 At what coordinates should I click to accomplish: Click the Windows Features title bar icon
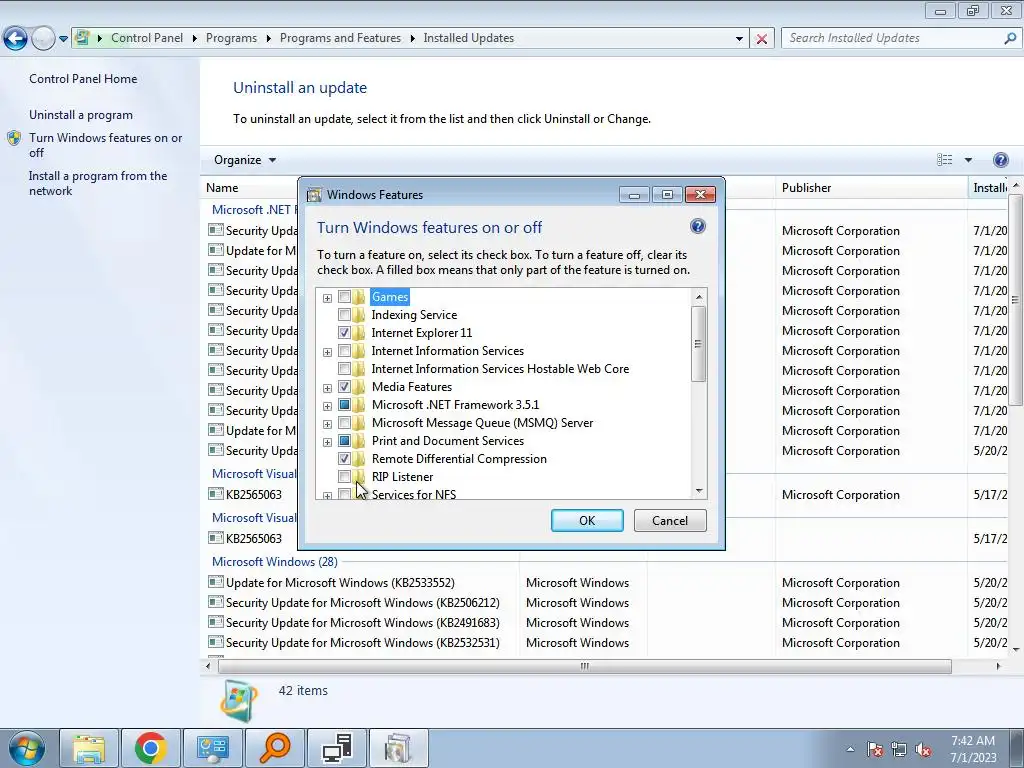[x=314, y=195]
